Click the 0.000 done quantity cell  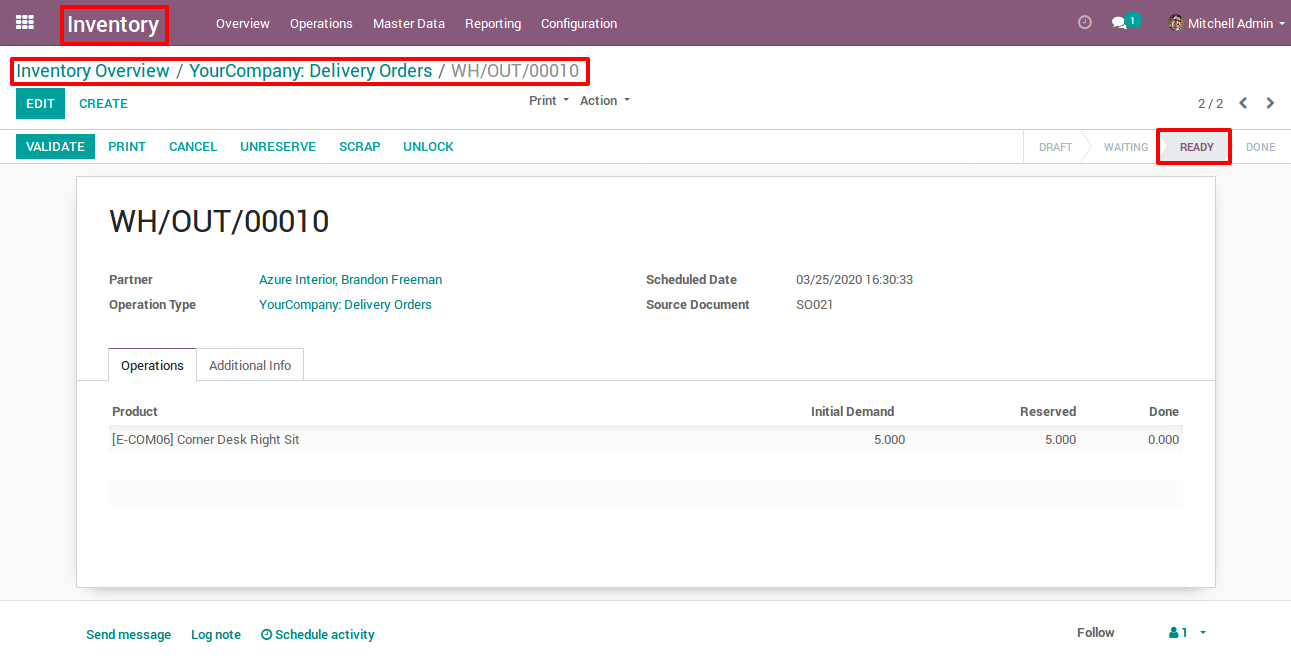1163,440
